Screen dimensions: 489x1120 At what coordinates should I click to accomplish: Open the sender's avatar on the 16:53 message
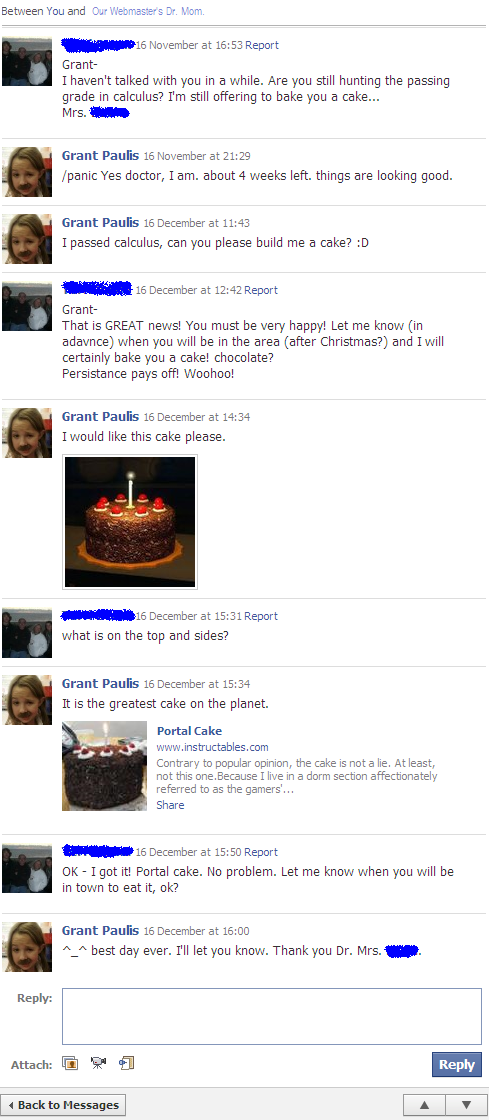[27, 61]
